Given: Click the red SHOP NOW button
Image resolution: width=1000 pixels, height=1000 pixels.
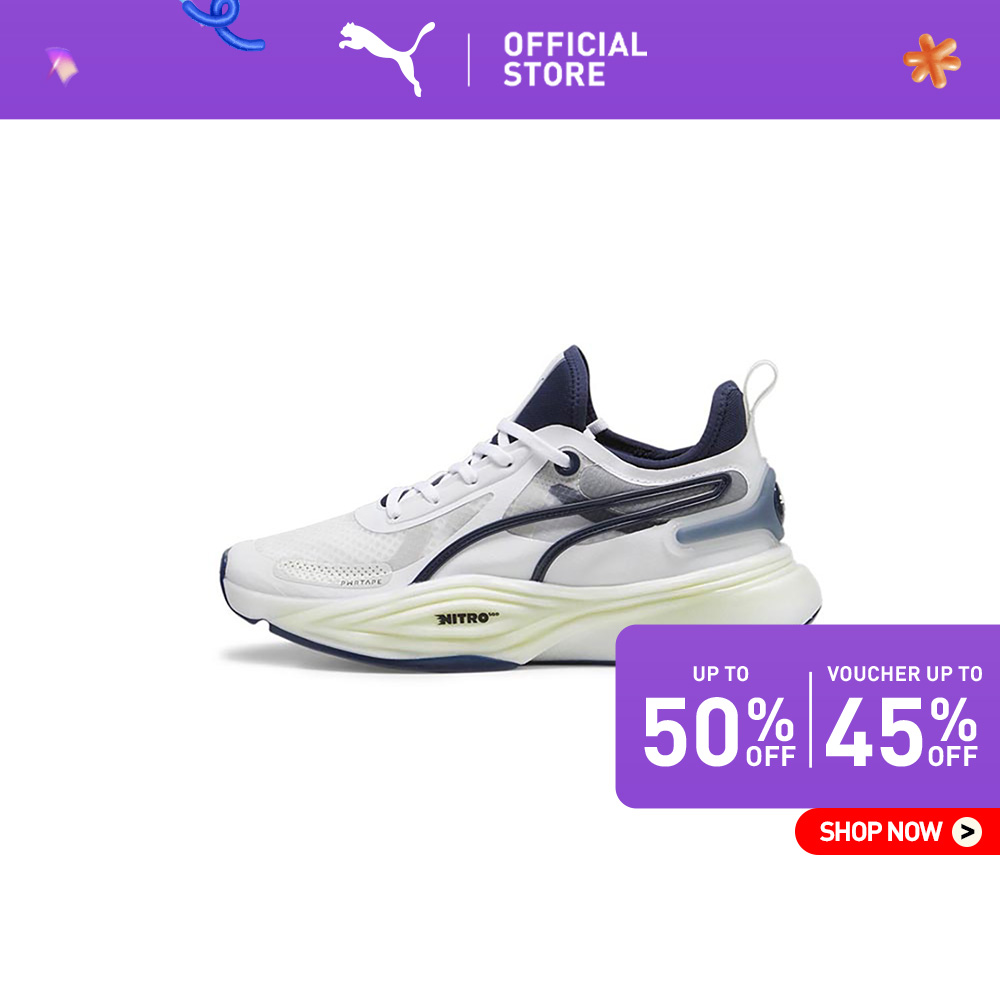Looking at the screenshot, I should [x=897, y=831].
